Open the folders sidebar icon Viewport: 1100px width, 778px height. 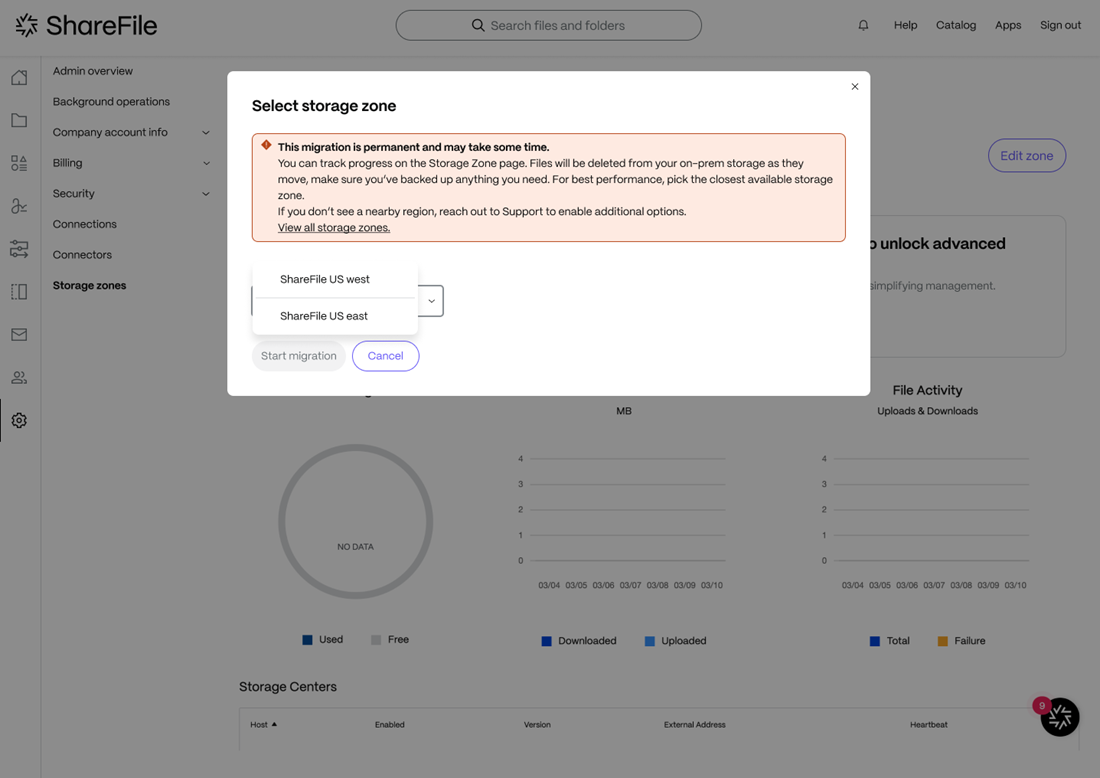click(20, 120)
